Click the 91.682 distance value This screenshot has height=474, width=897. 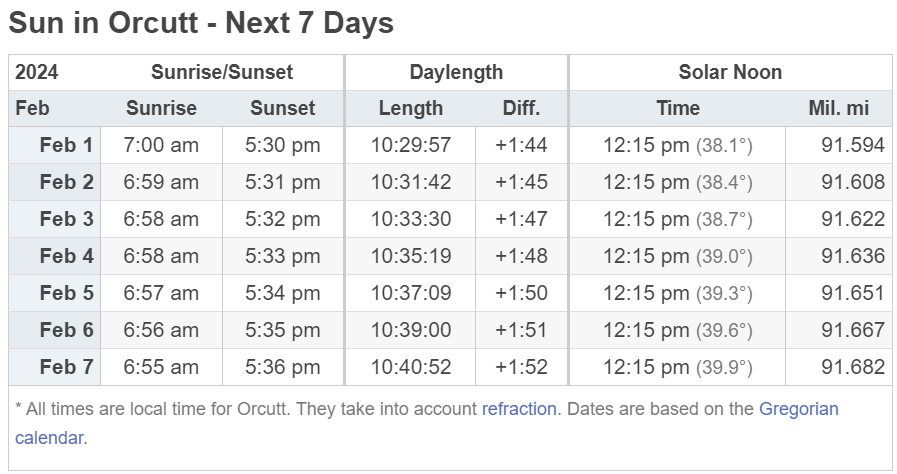click(x=852, y=367)
